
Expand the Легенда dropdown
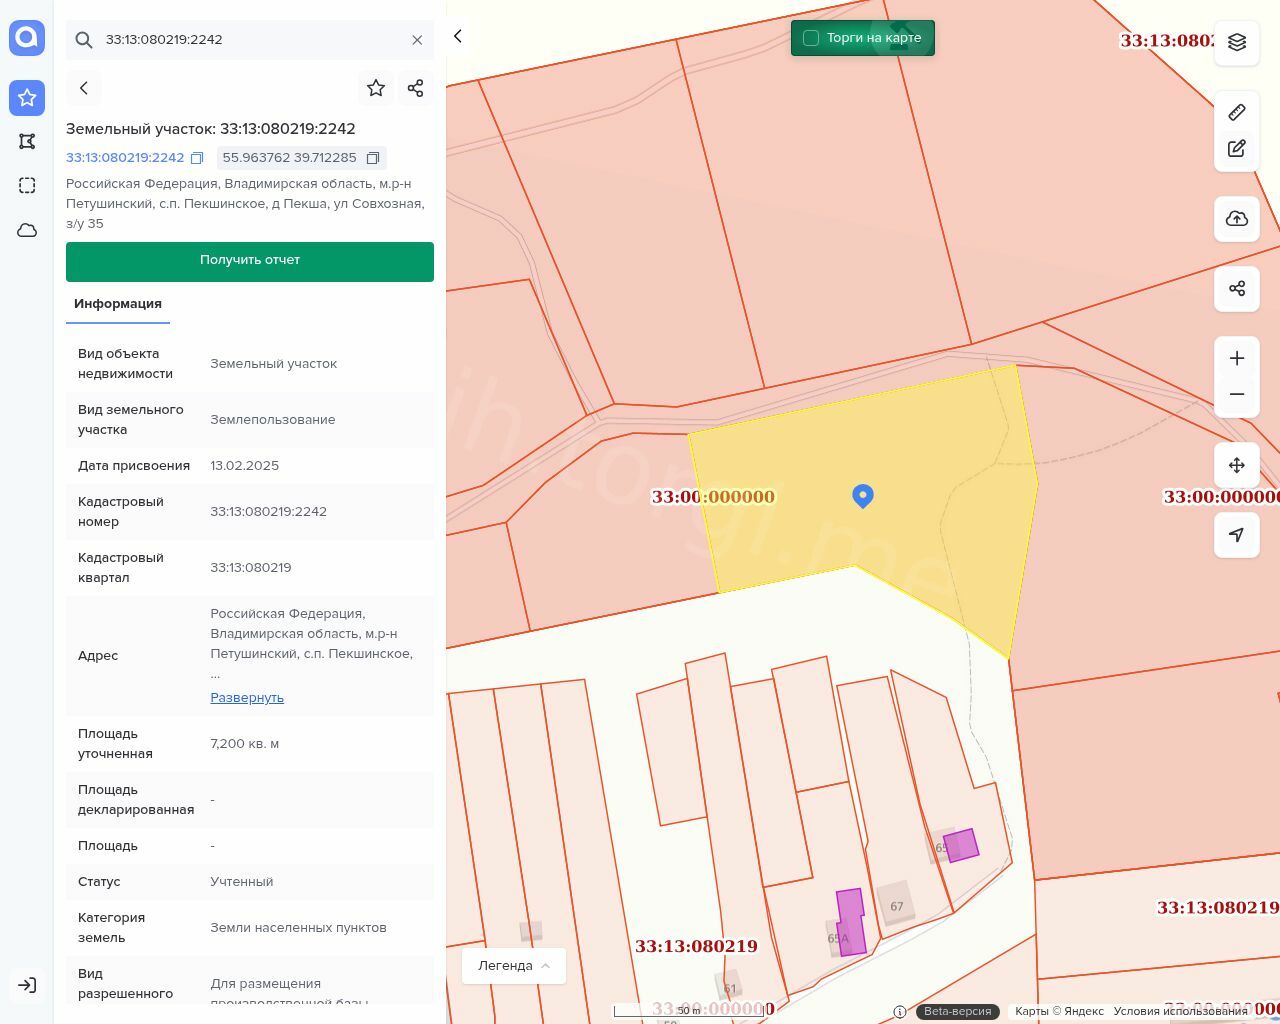514,966
